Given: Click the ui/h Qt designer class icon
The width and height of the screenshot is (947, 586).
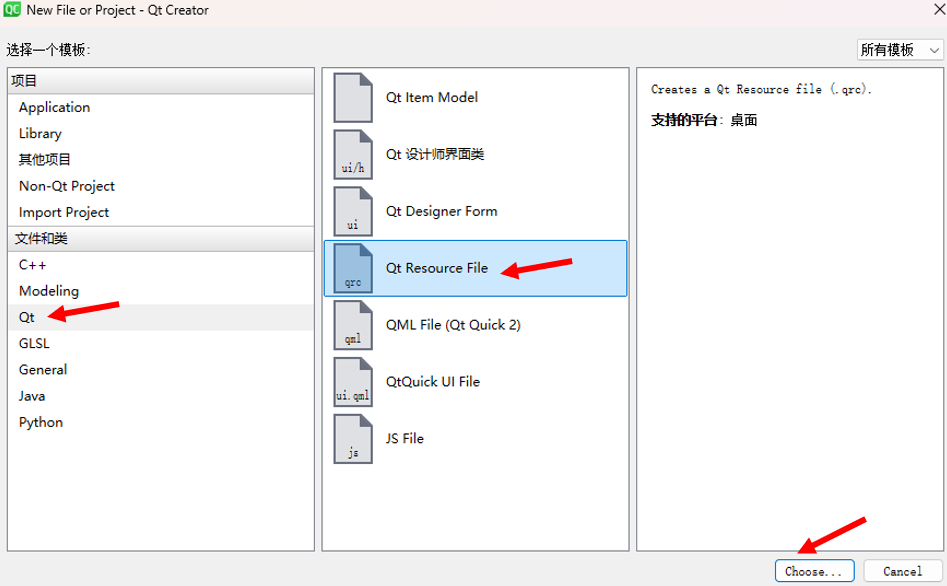Looking at the screenshot, I should (x=353, y=155).
